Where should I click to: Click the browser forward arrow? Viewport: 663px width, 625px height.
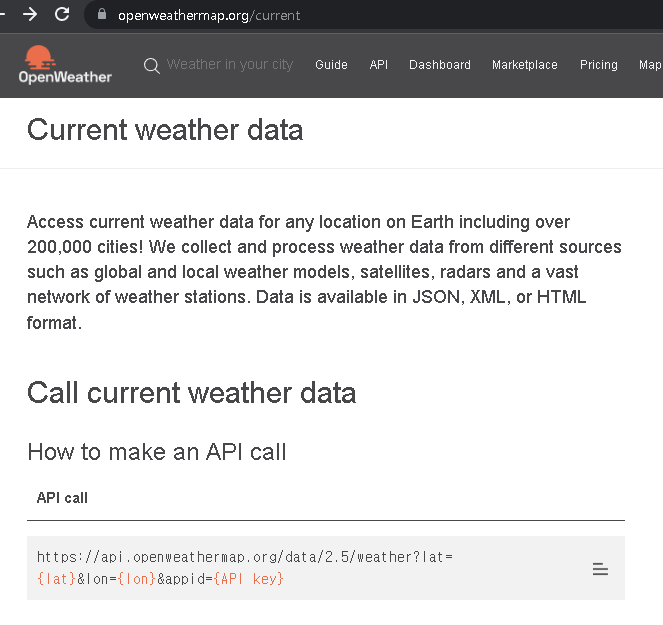pos(30,14)
